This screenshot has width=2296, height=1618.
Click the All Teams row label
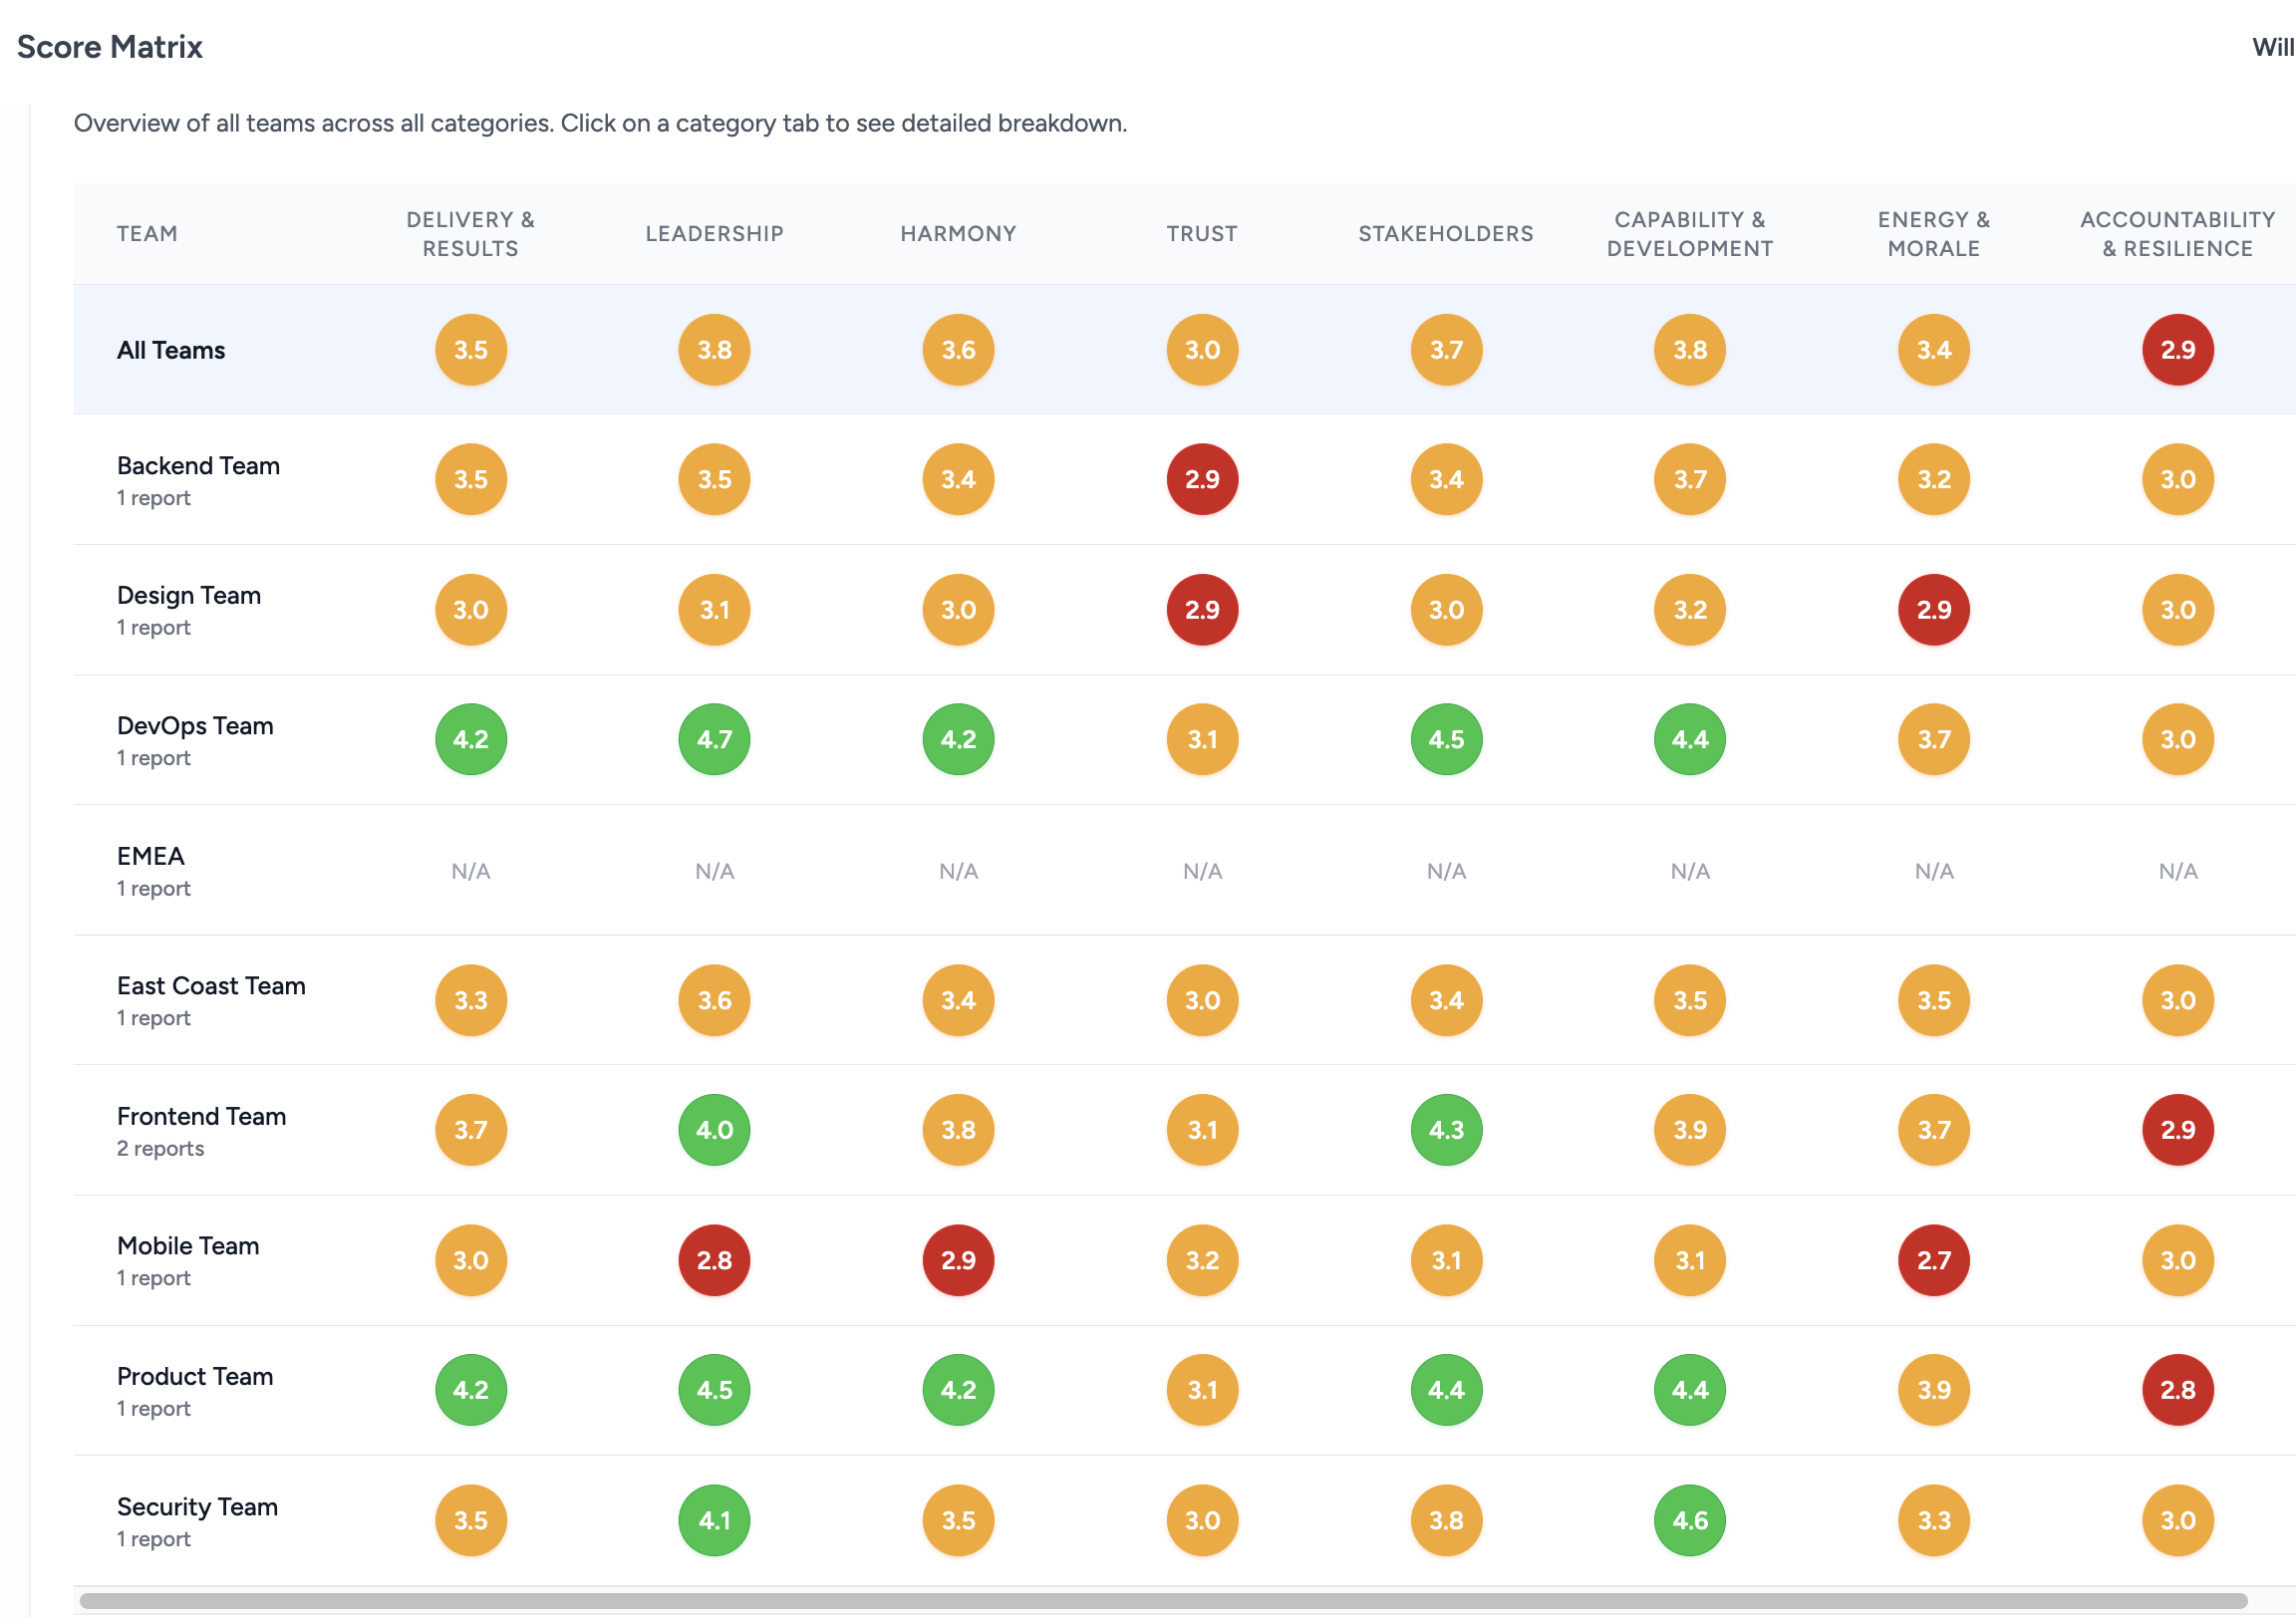point(171,350)
